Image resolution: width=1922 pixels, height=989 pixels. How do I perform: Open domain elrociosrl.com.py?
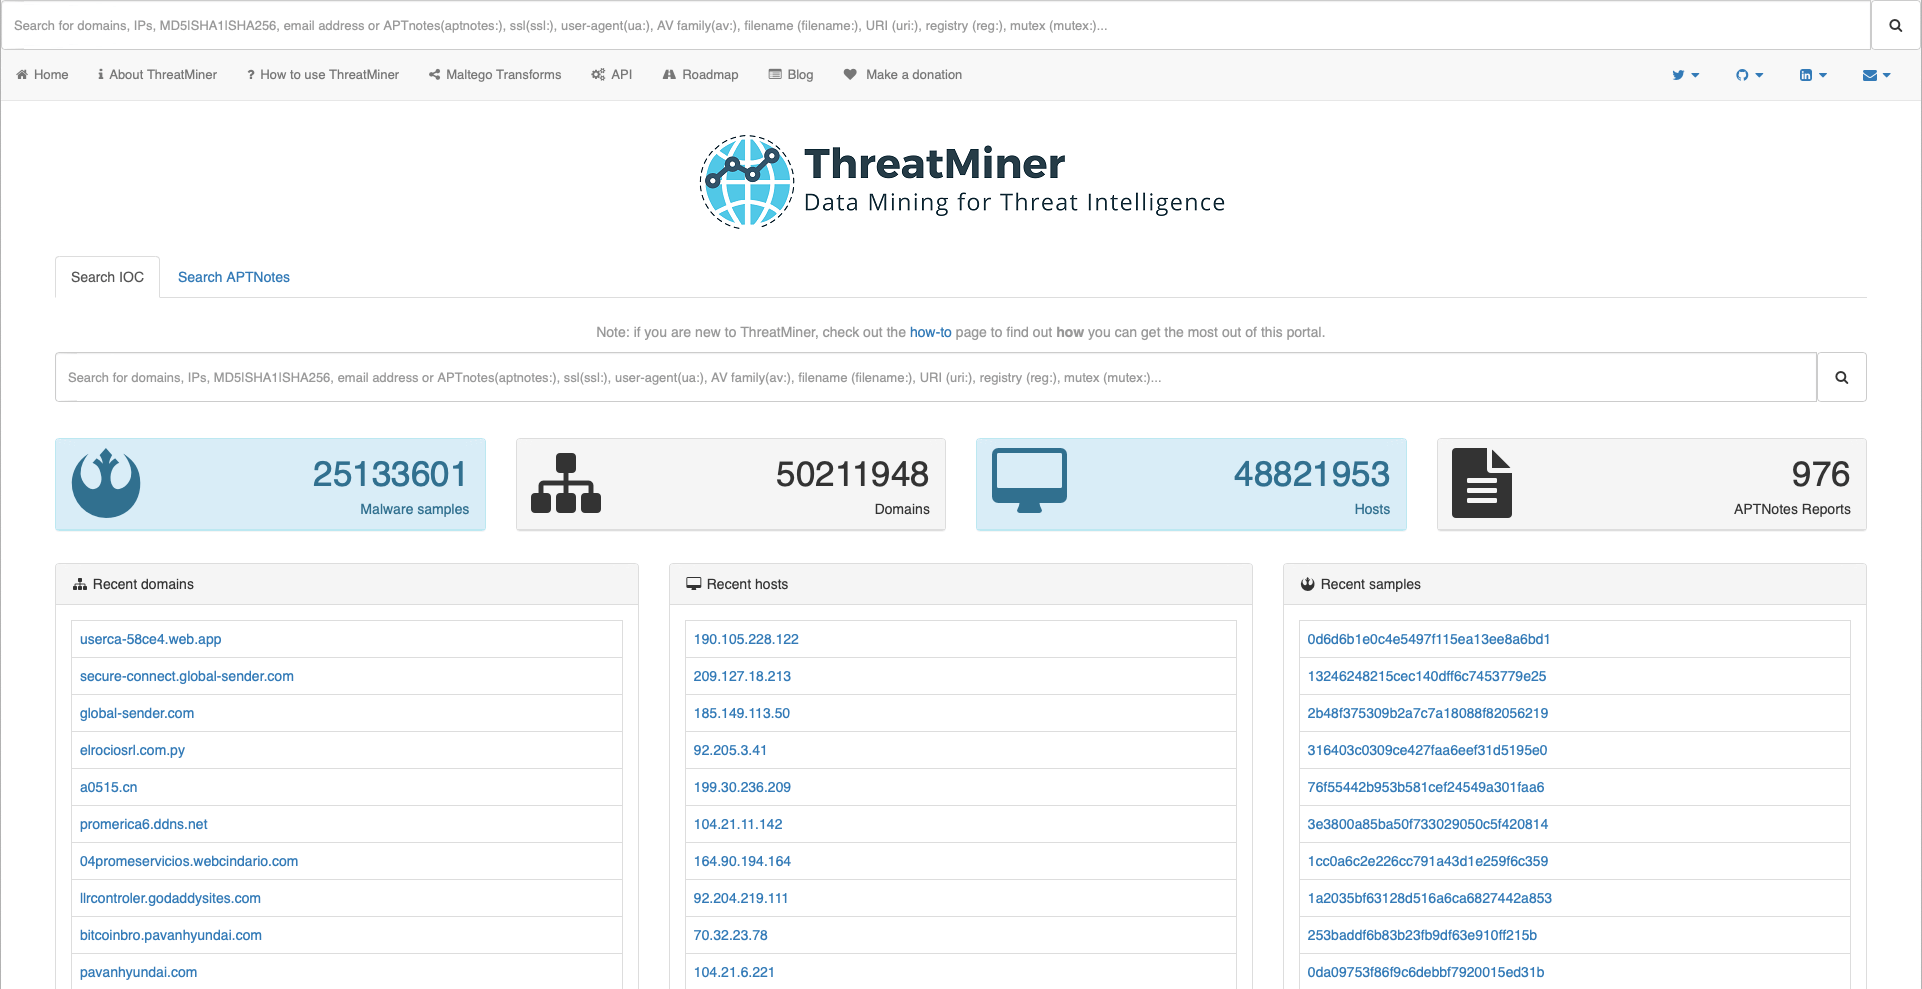tap(132, 750)
